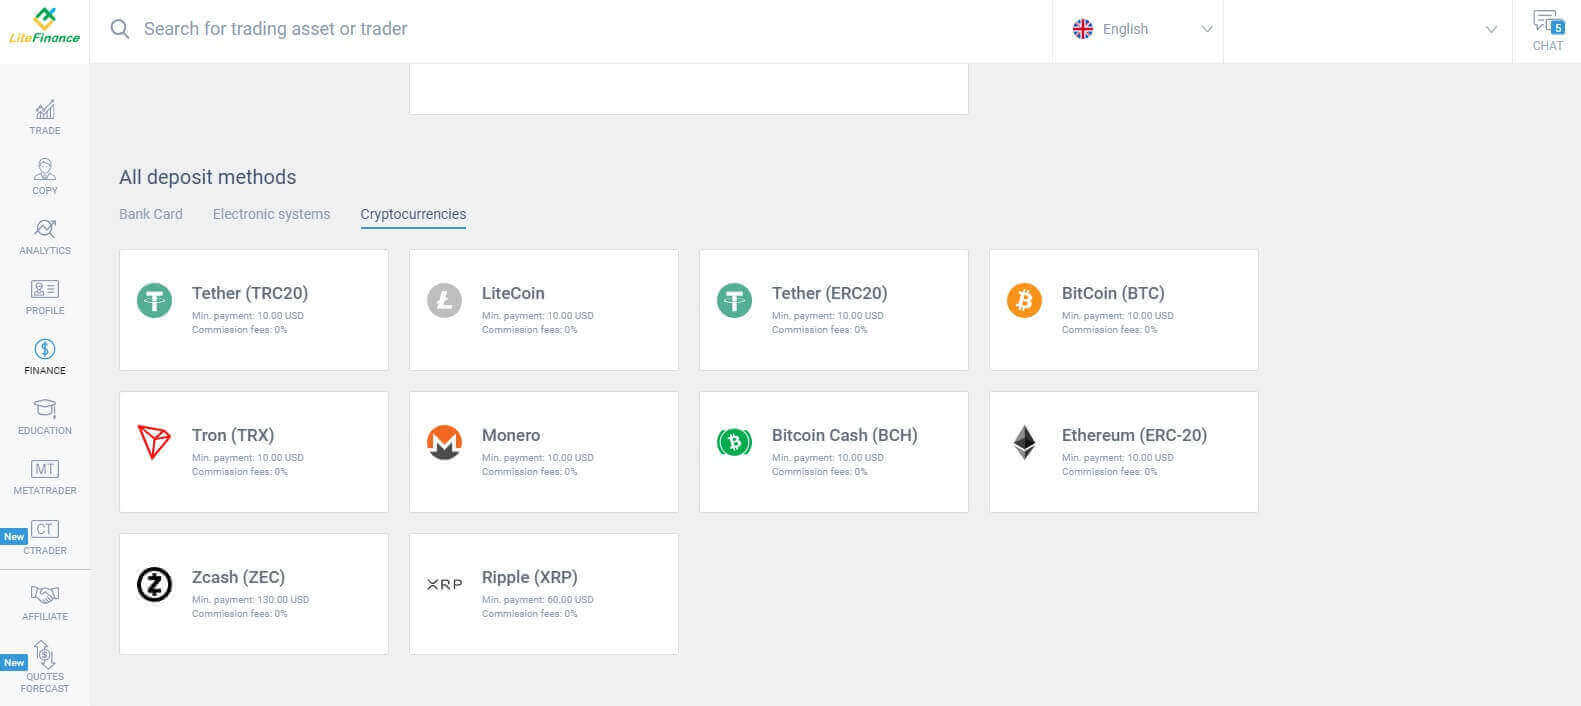Open the Trade section icon in sidebar
1581x706 pixels.
45,111
